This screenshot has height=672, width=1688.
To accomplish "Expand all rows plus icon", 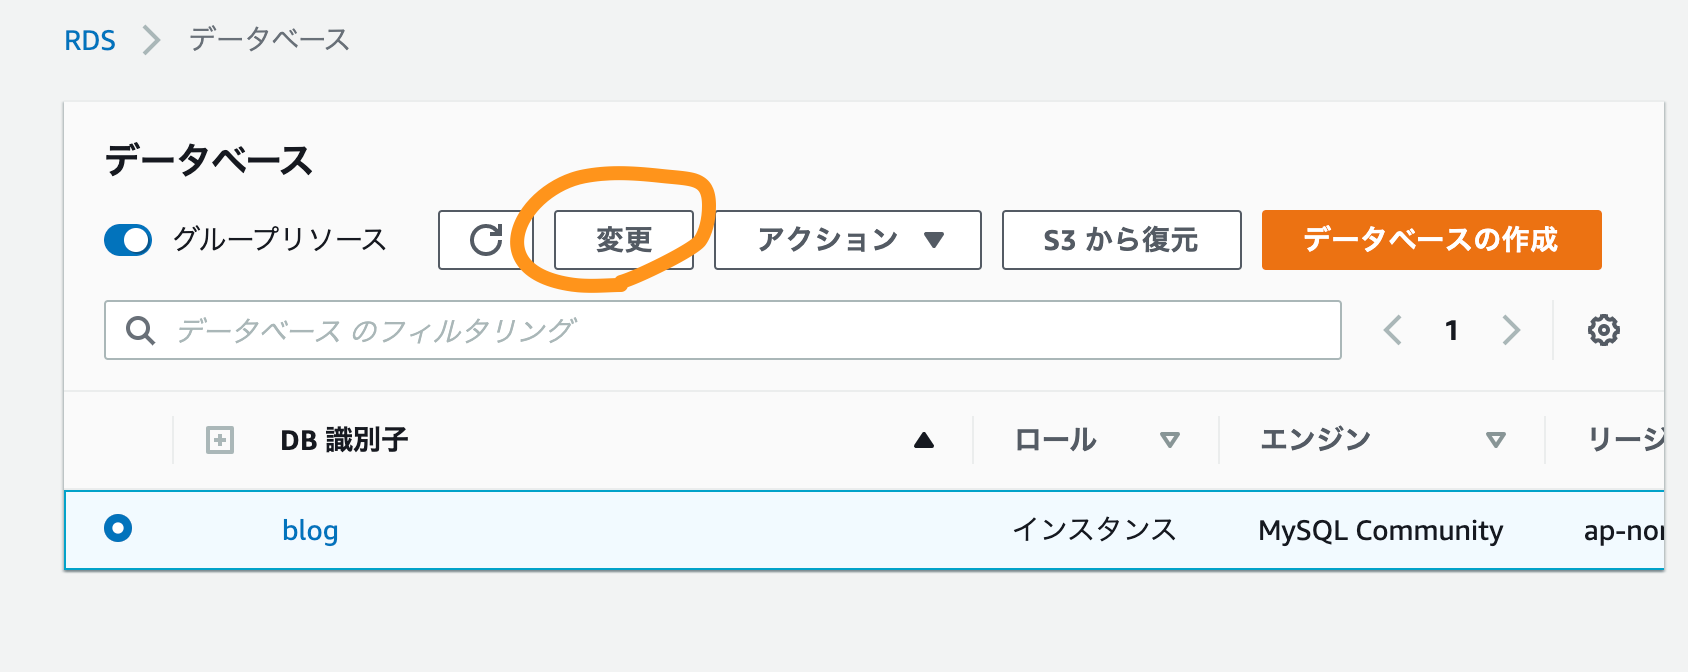I will (x=220, y=440).
